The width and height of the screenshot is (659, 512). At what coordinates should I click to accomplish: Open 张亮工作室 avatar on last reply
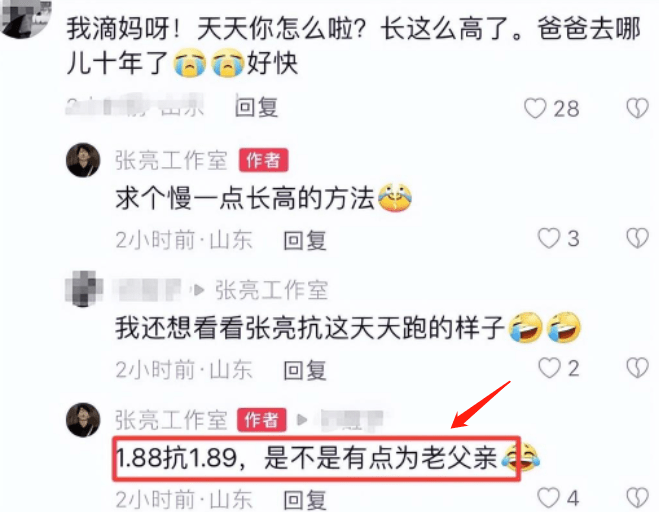pyautogui.click(x=83, y=420)
